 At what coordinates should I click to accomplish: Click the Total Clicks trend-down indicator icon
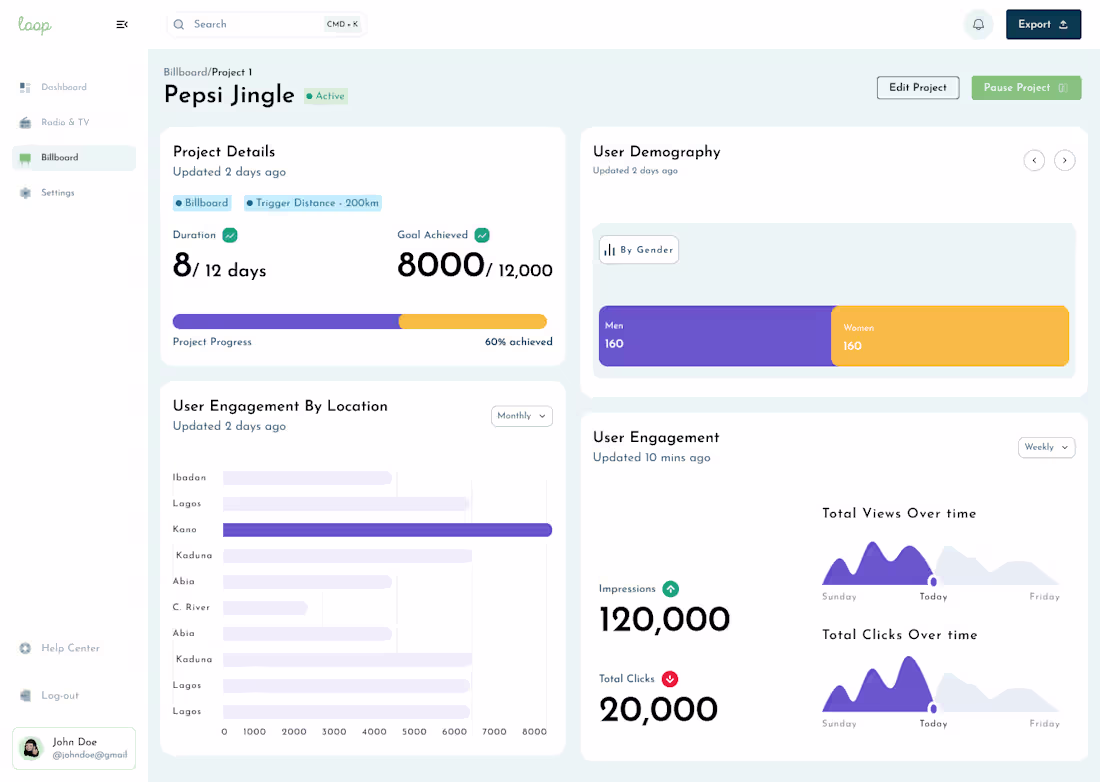click(670, 678)
